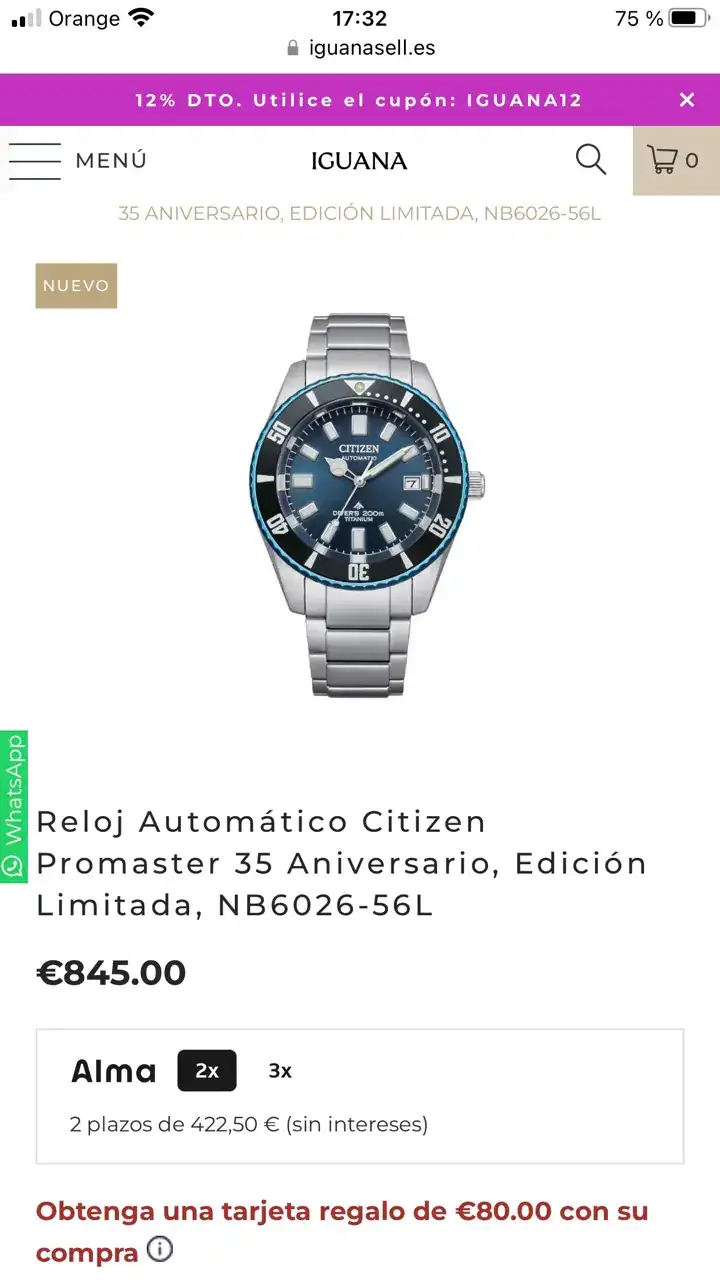Screen dimensions: 720x1280
Task: Tap the iguanasell.es address bar
Action: (x=360, y=48)
